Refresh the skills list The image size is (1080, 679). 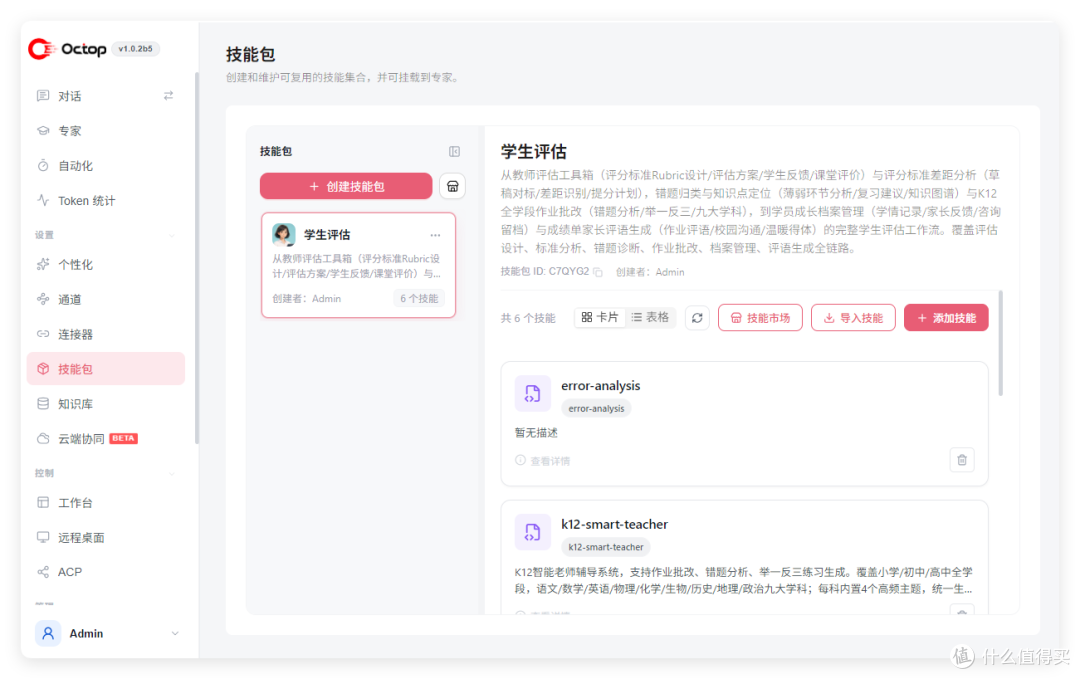pos(697,318)
